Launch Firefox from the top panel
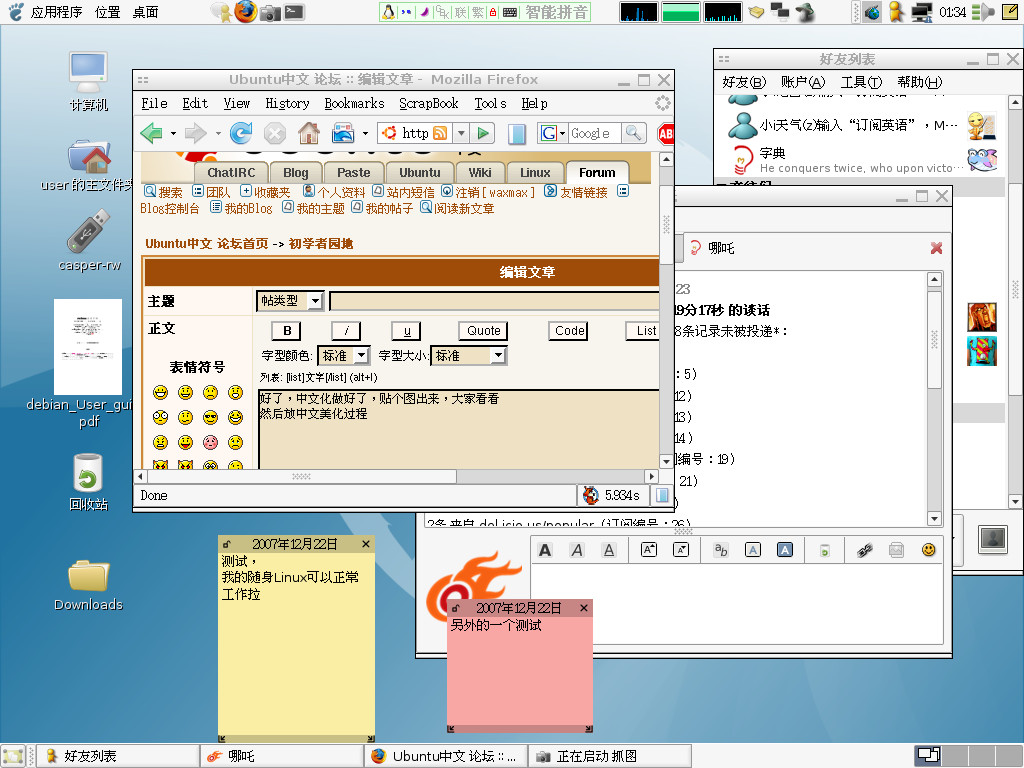Image resolution: width=1024 pixels, height=768 pixels. (246, 12)
